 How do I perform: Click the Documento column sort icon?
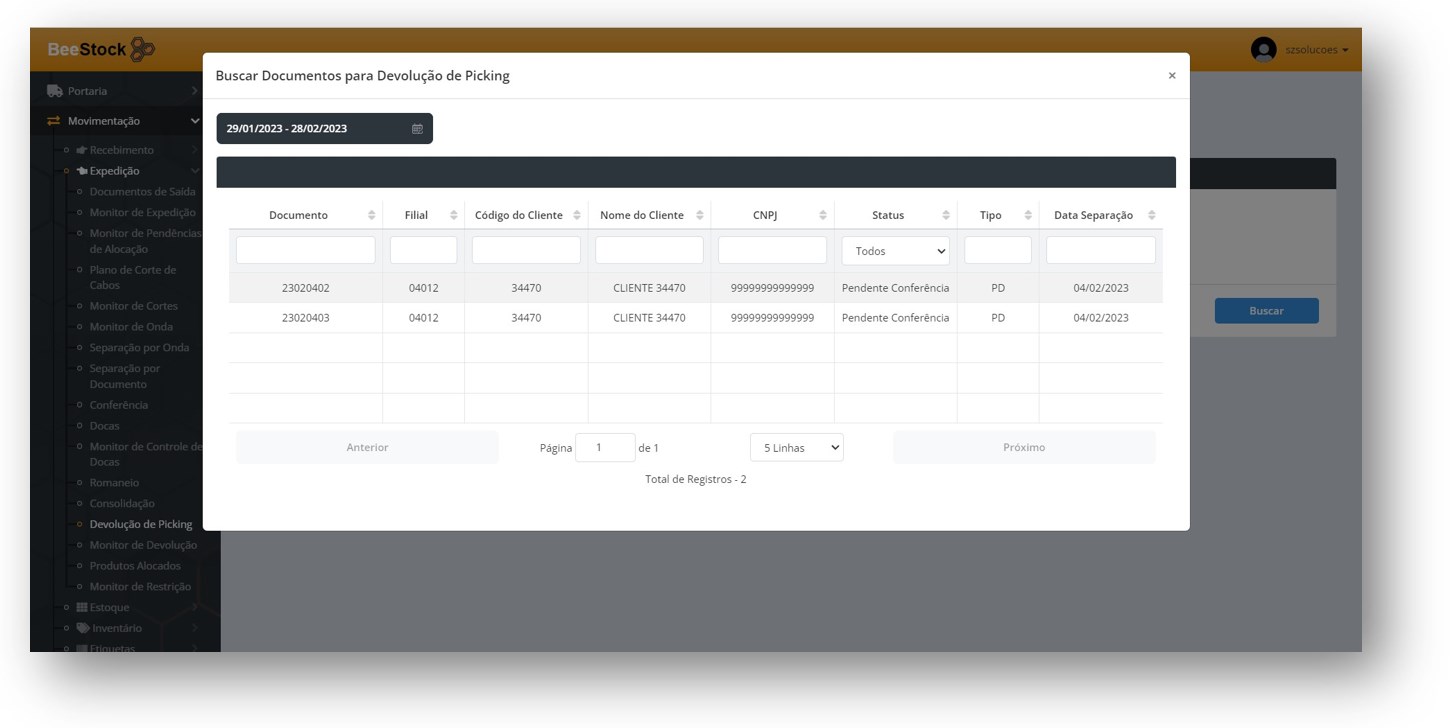tap(372, 216)
